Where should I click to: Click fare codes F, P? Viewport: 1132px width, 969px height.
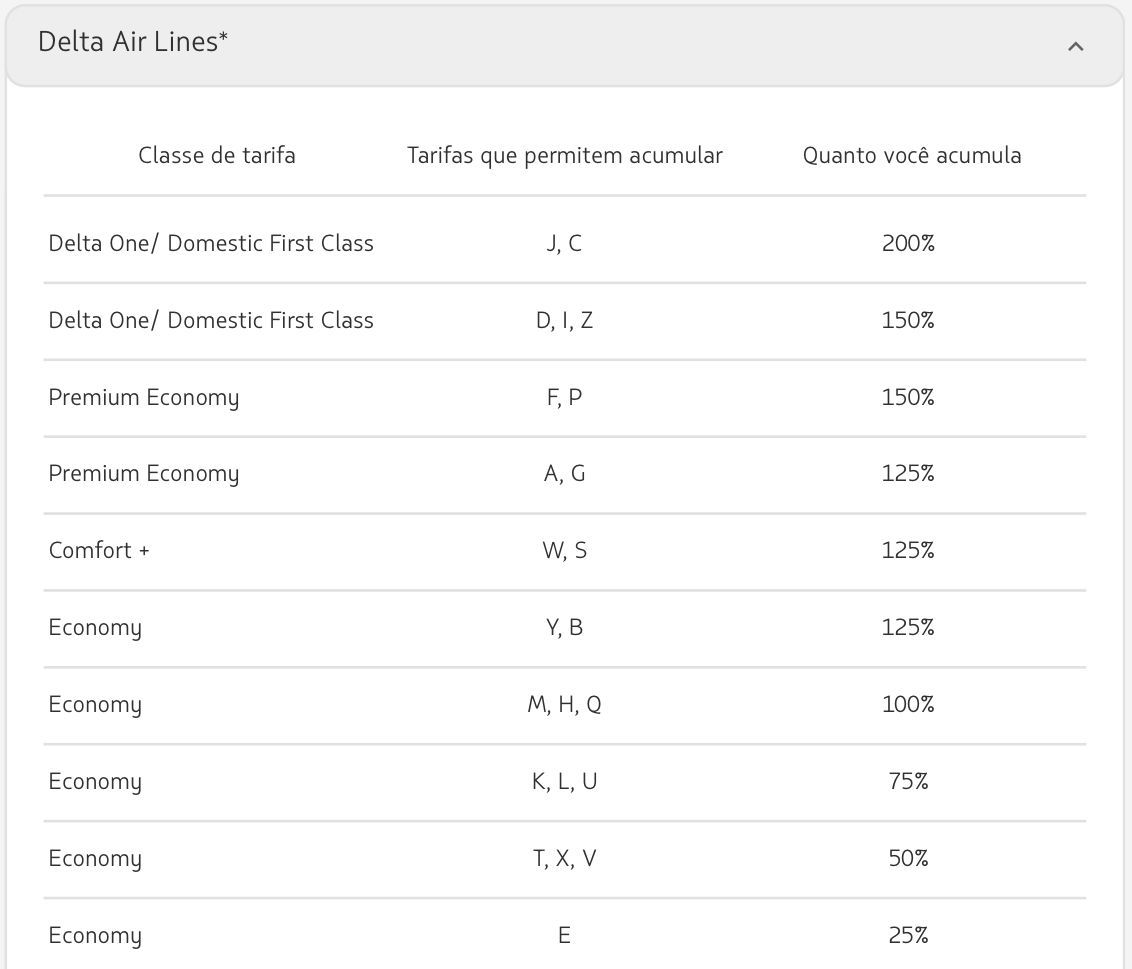tap(565, 398)
